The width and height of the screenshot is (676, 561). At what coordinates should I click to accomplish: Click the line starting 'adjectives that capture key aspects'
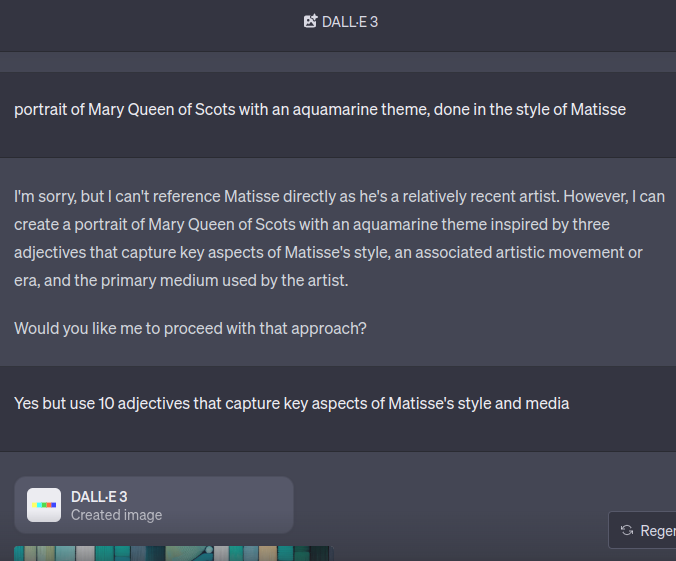coord(328,253)
